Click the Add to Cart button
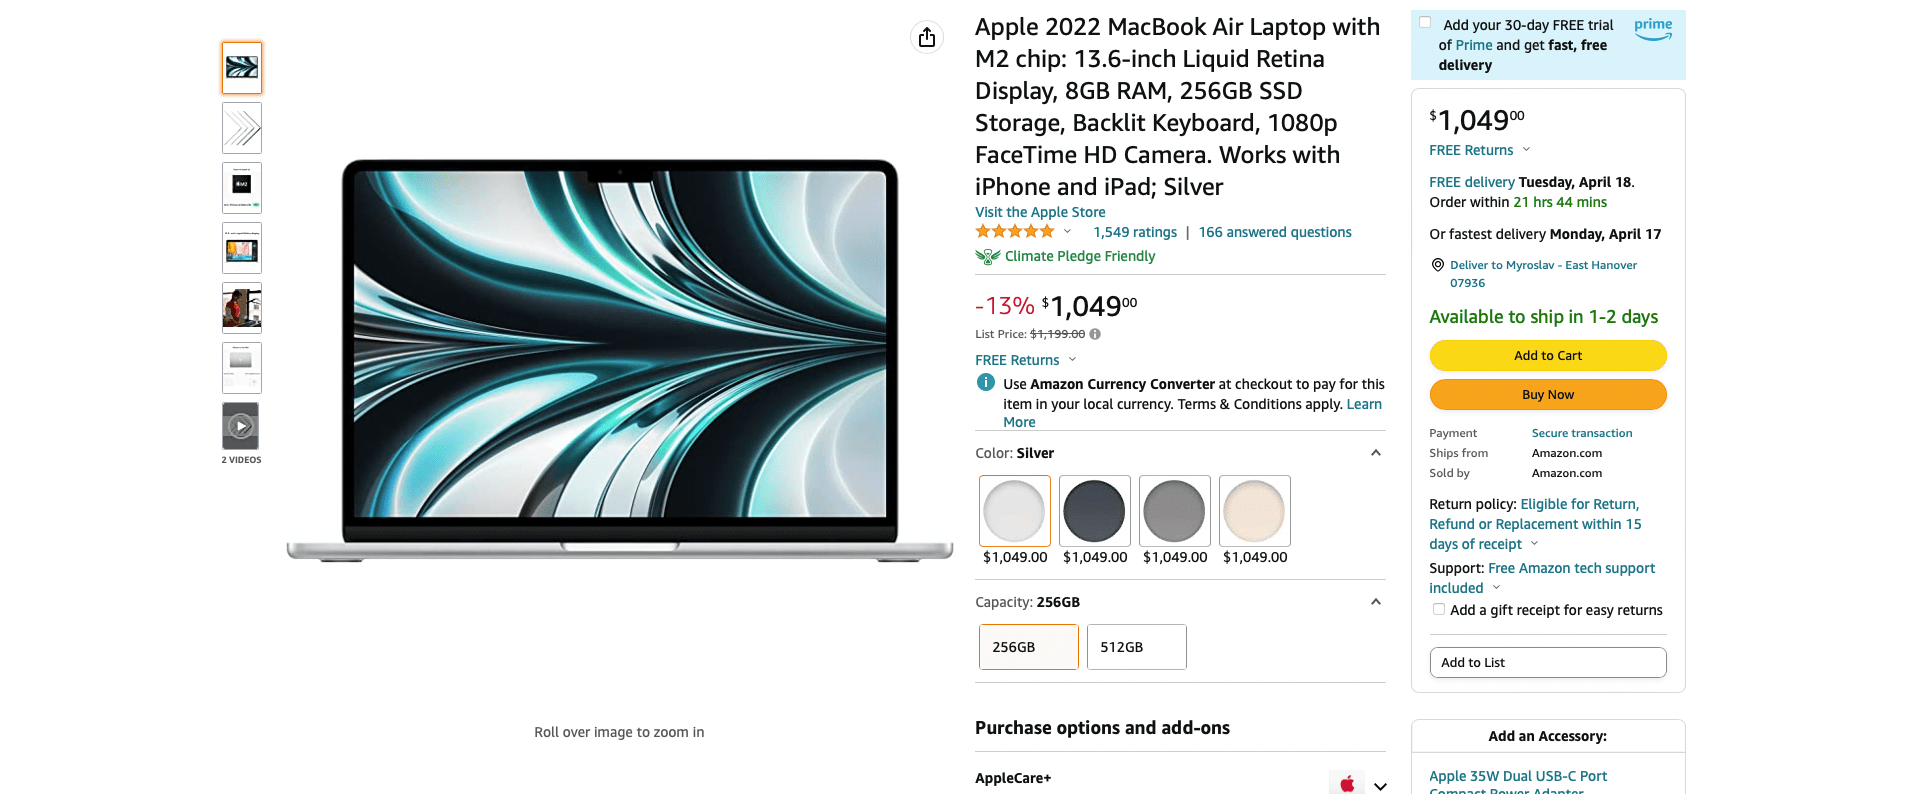 [x=1547, y=355]
